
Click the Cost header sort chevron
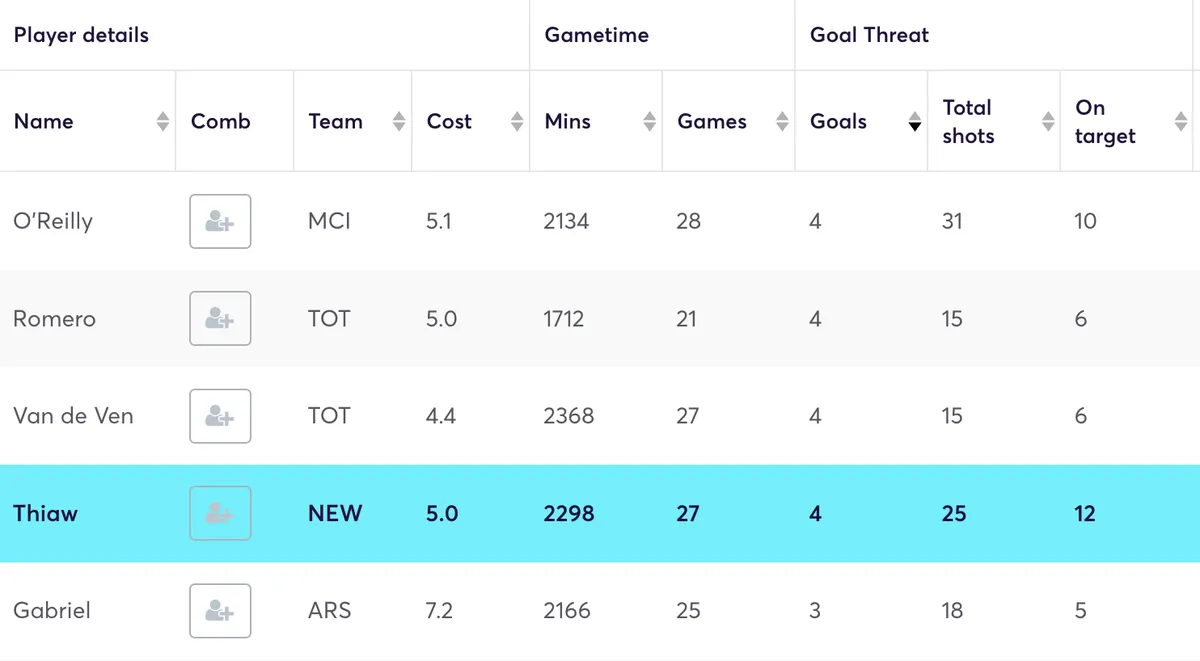(x=517, y=121)
